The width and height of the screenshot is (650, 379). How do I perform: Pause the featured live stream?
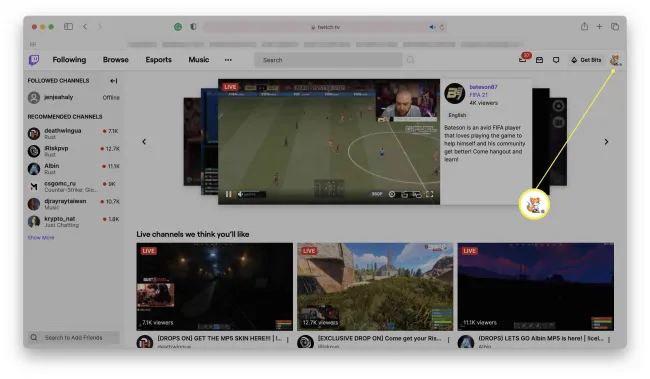point(228,194)
